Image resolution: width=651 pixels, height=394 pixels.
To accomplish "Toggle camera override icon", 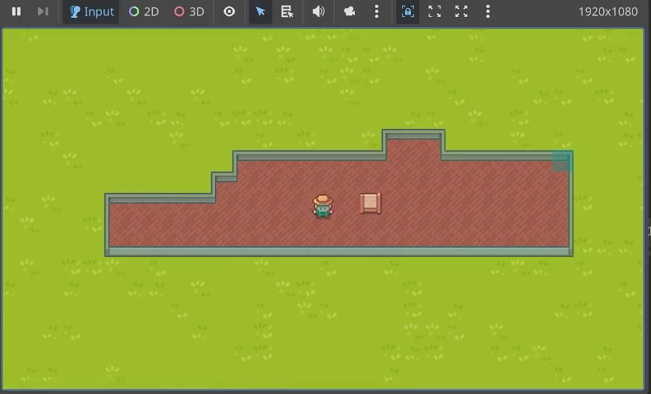I will click(350, 11).
